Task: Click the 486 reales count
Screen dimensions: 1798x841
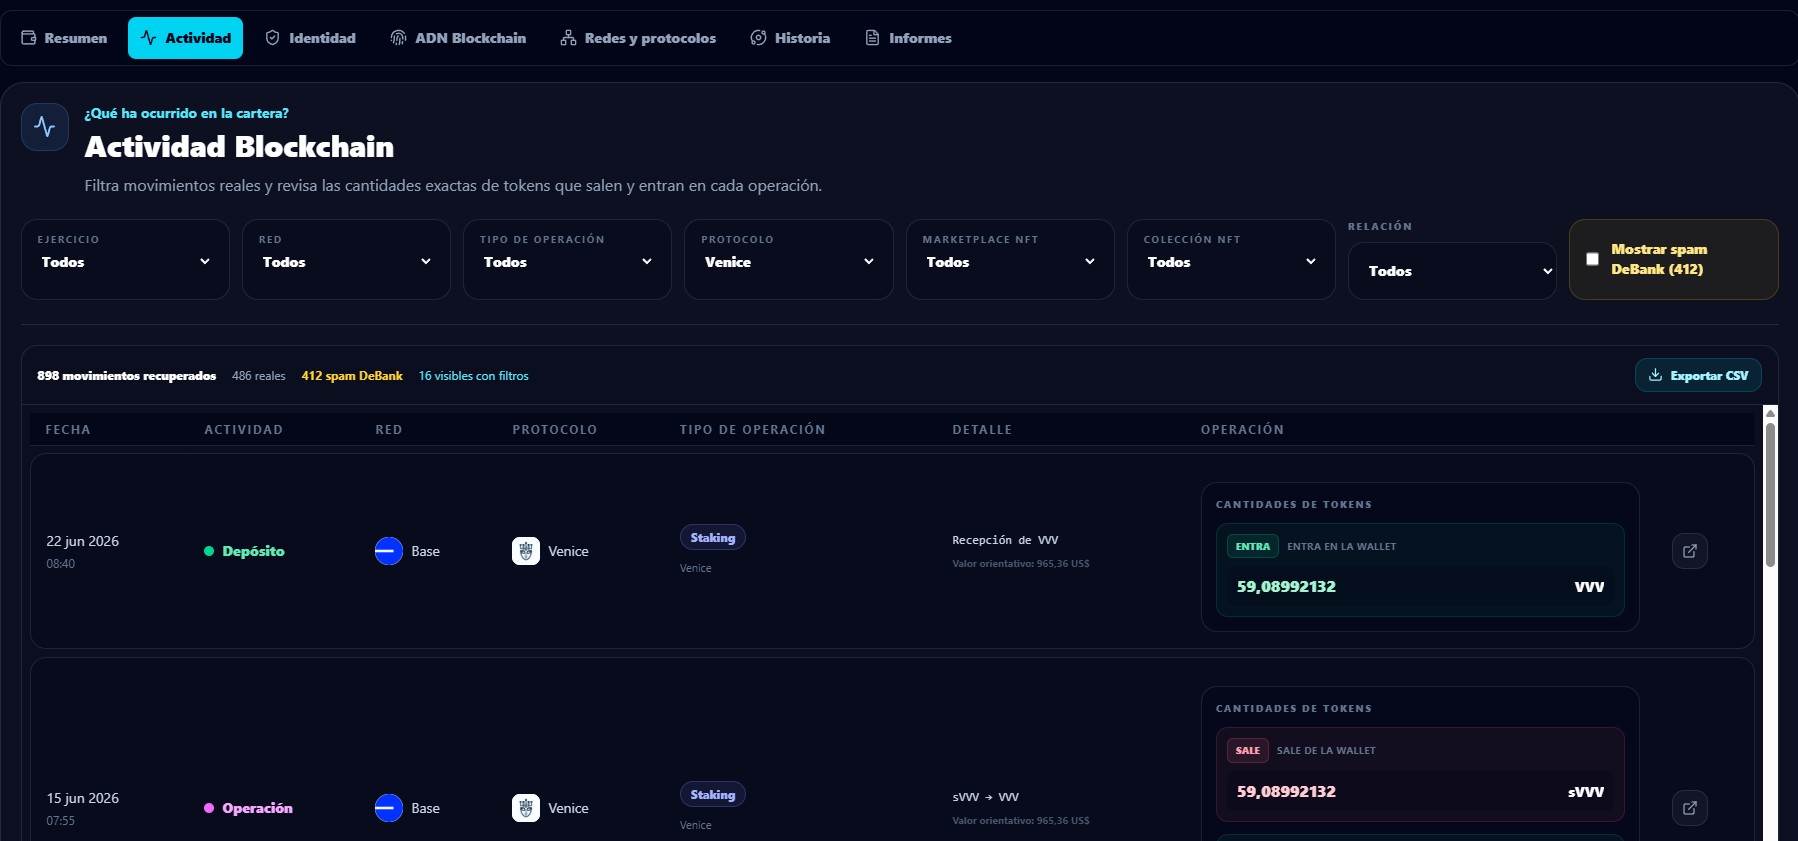Action: [x=259, y=376]
